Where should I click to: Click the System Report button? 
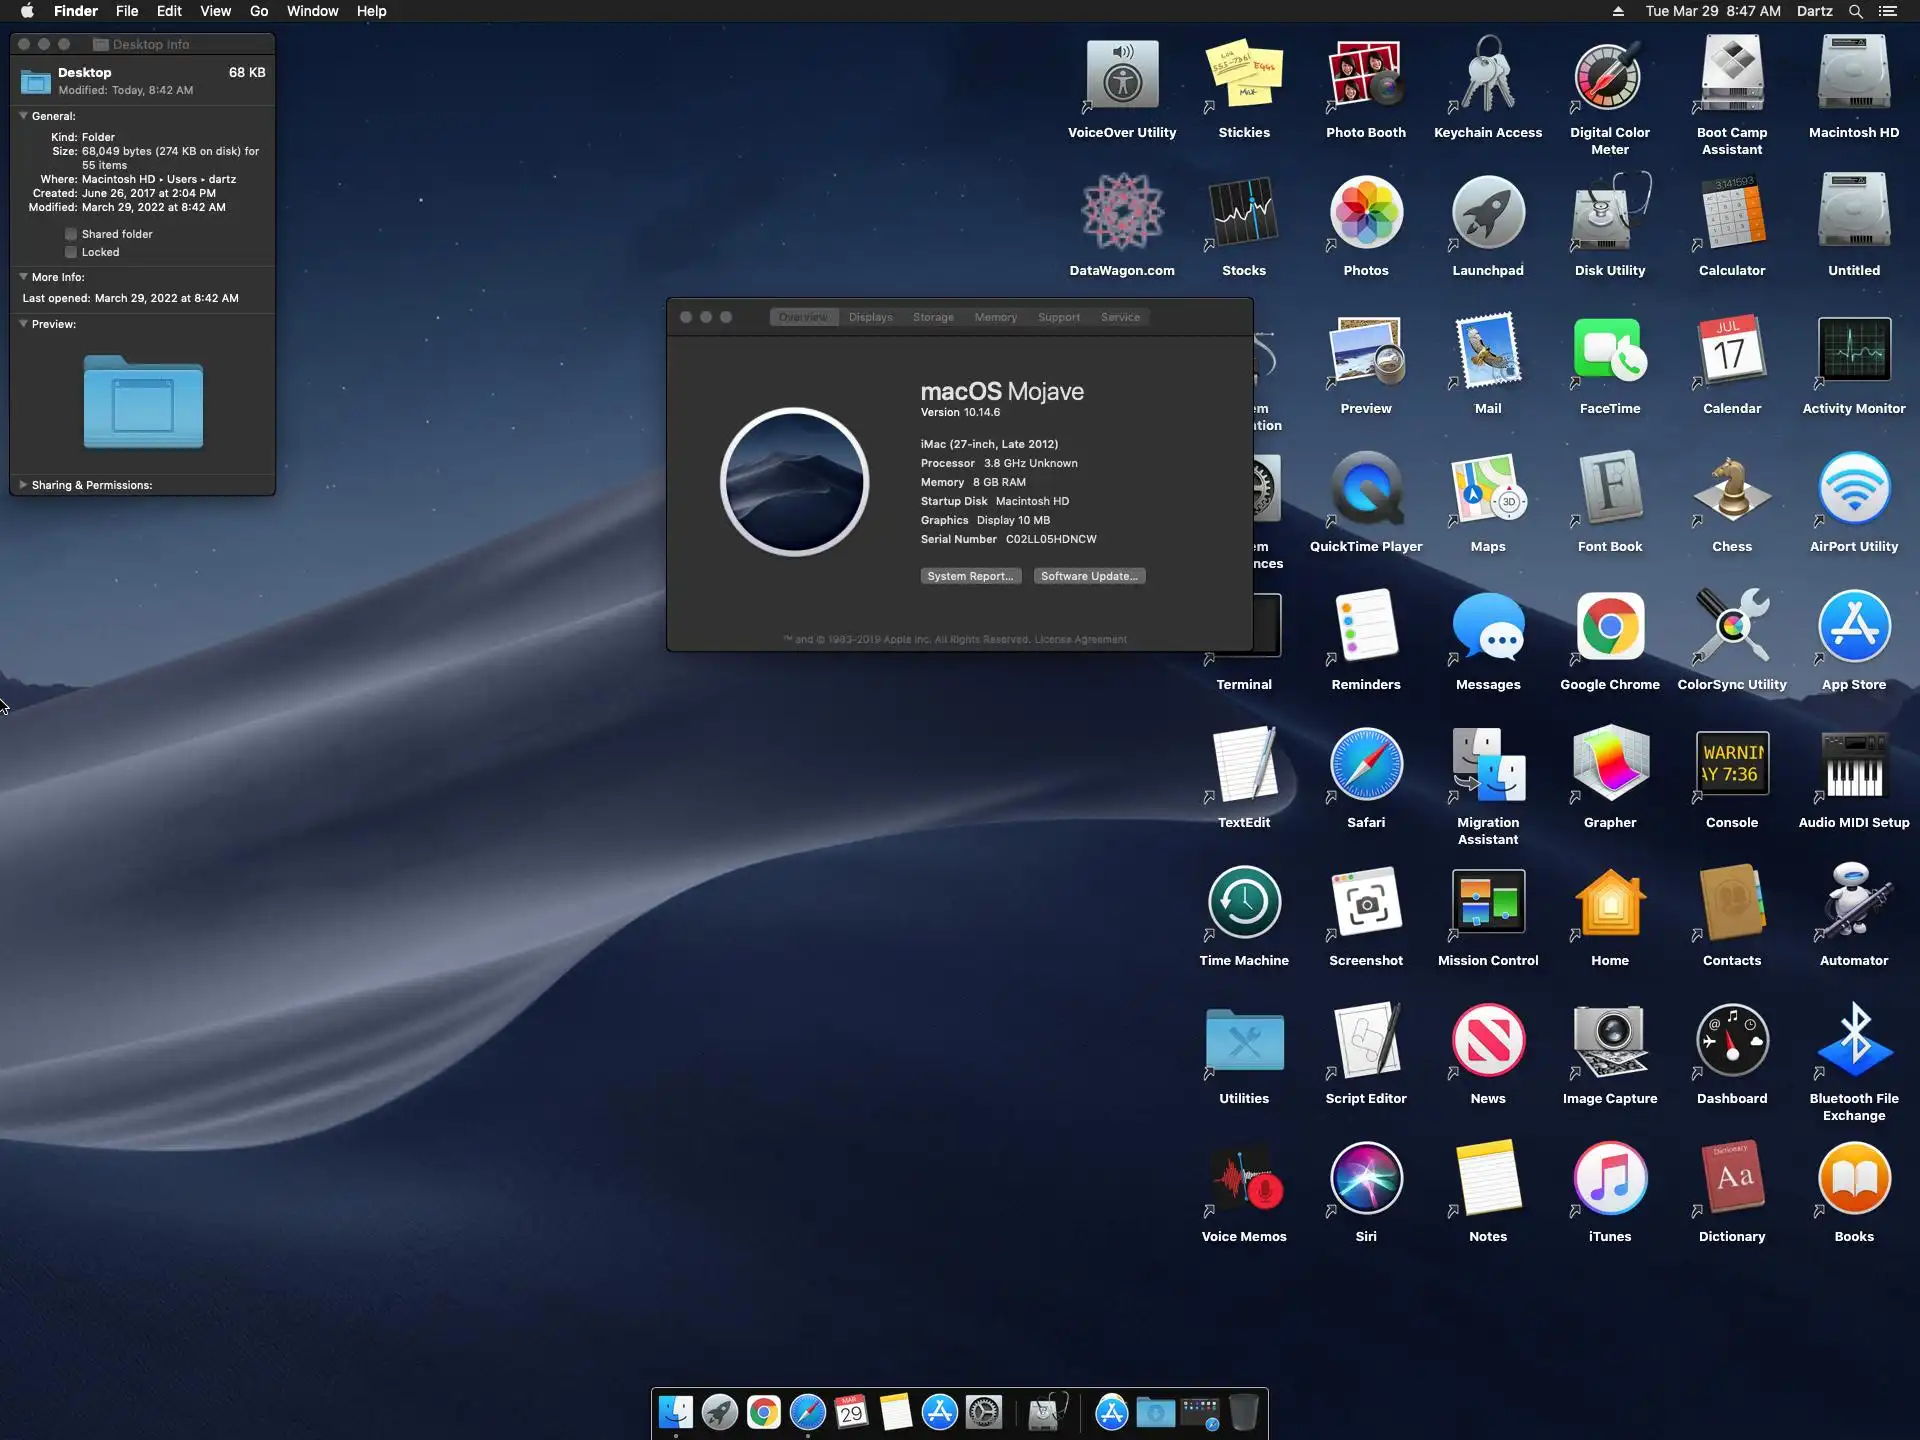click(x=970, y=576)
